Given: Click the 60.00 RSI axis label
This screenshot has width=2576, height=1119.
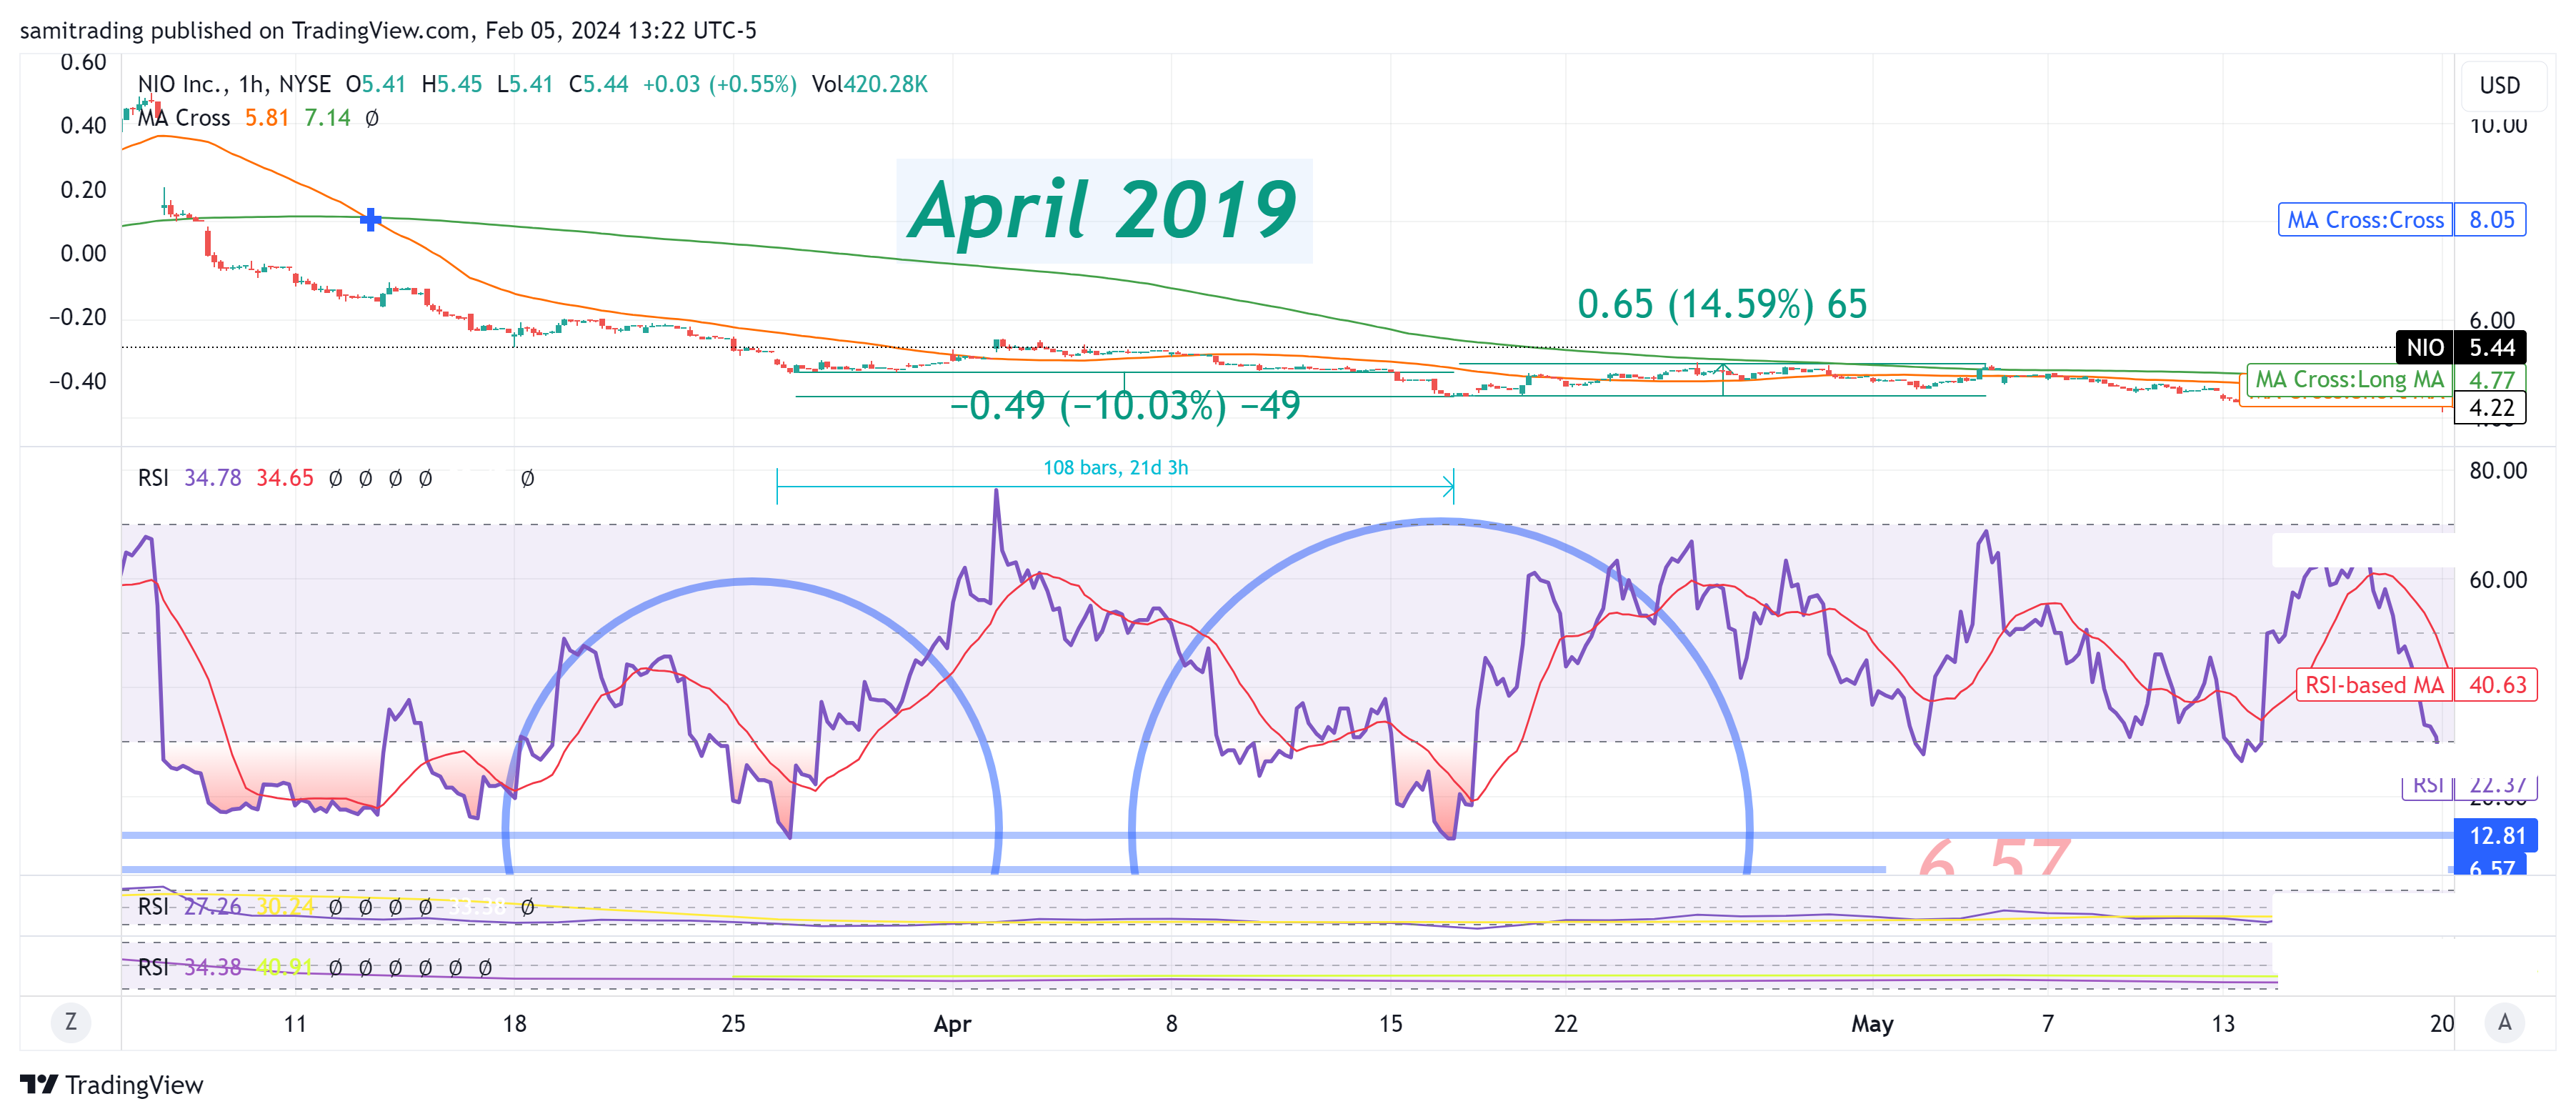Looking at the screenshot, I should (2497, 579).
